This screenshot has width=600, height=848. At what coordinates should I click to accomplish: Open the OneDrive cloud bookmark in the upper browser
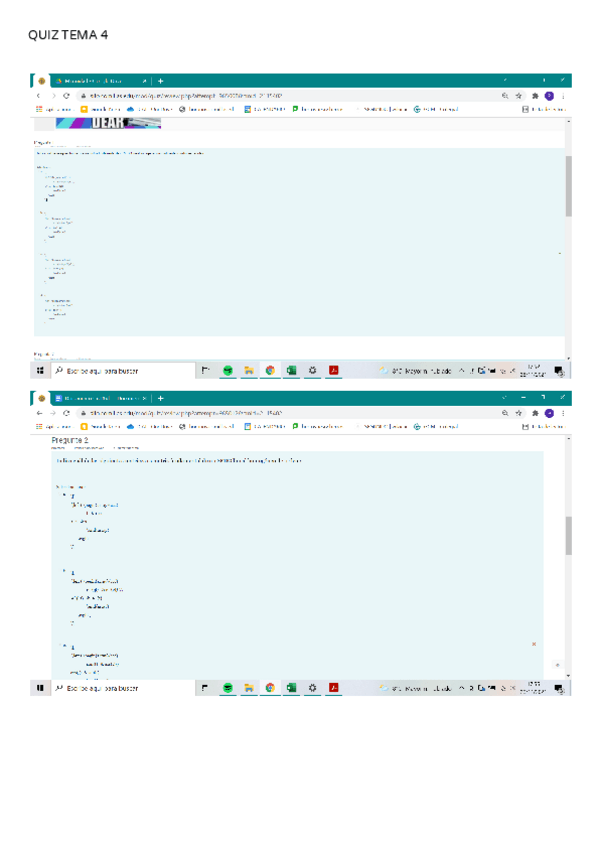point(150,109)
